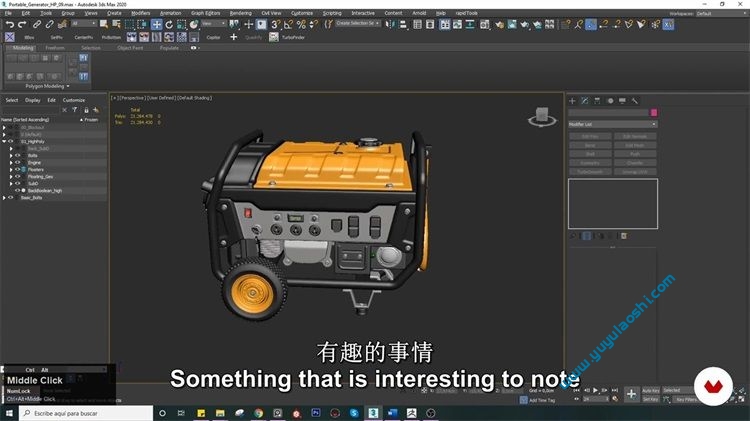
Task: Expand the Polygon Modeling panel arrow
Action: pyautogui.click(x=68, y=86)
